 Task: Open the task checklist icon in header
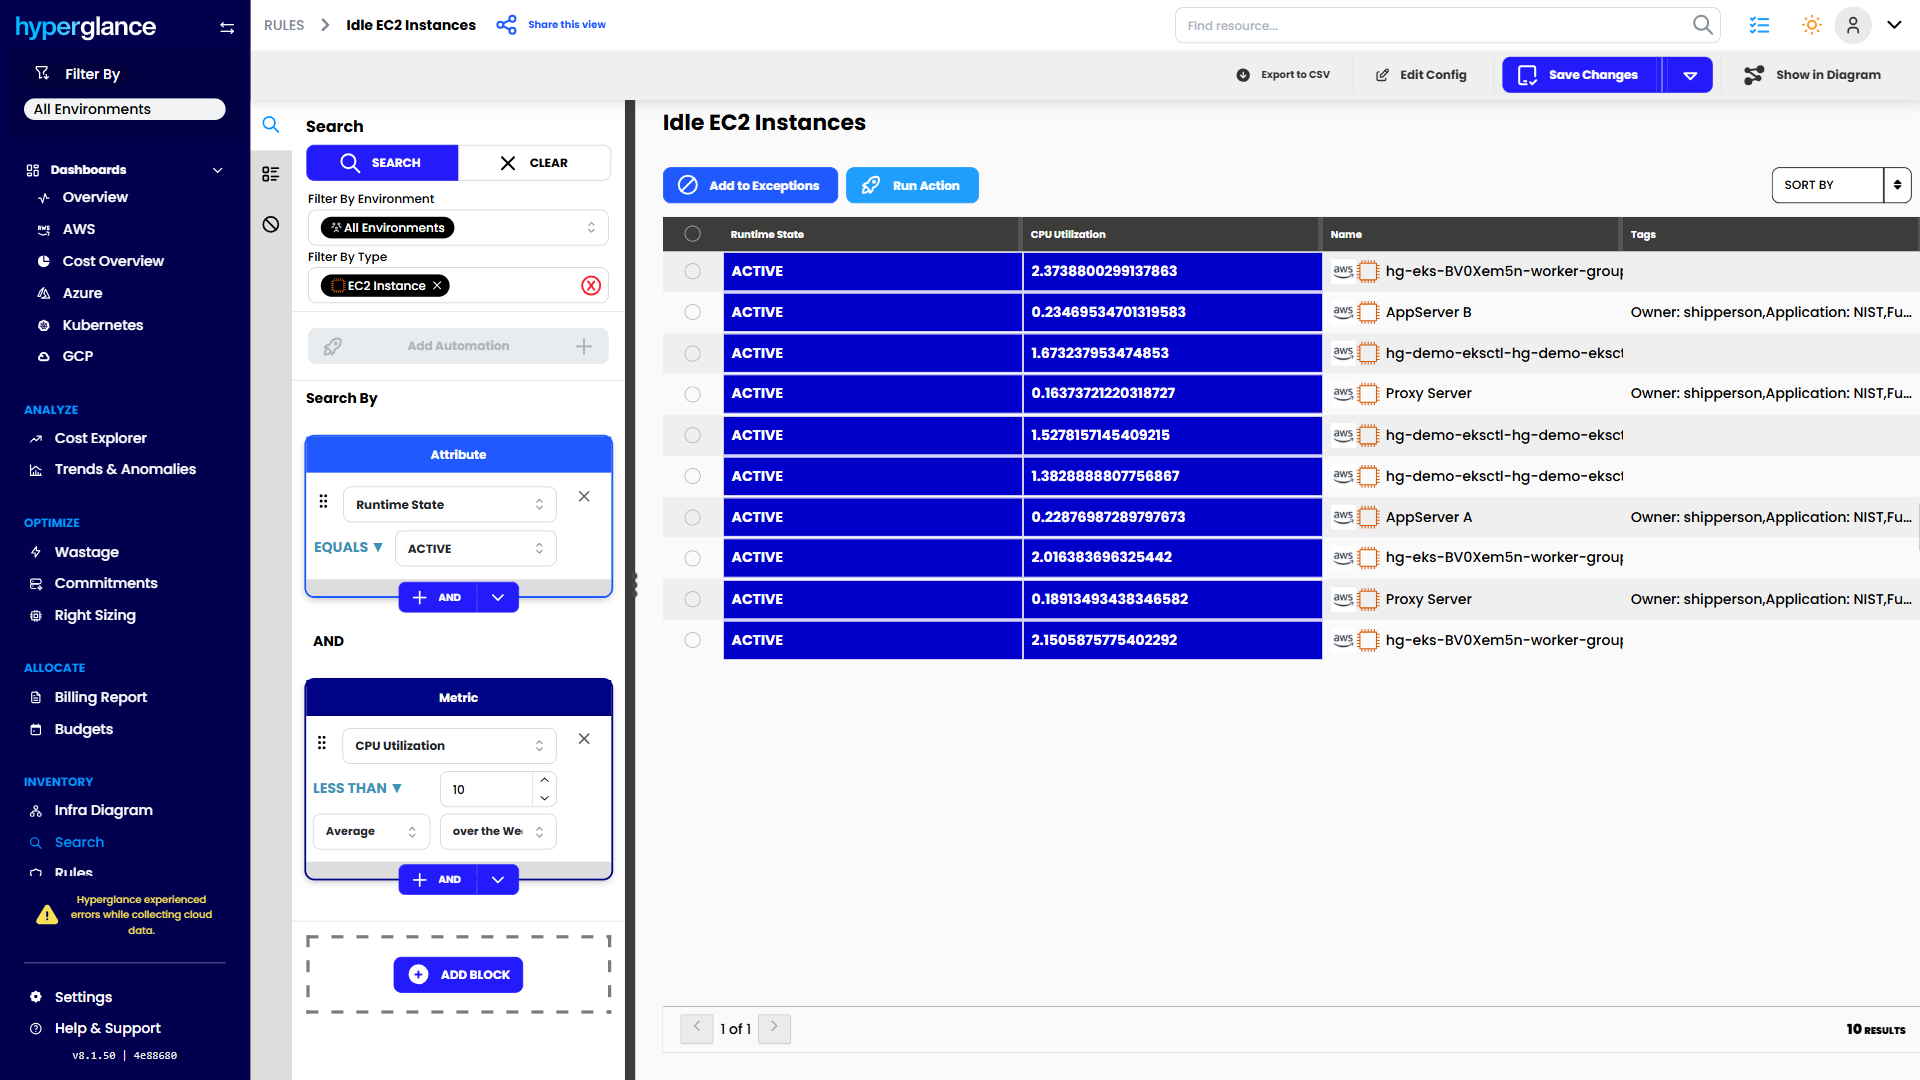click(x=1759, y=25)
